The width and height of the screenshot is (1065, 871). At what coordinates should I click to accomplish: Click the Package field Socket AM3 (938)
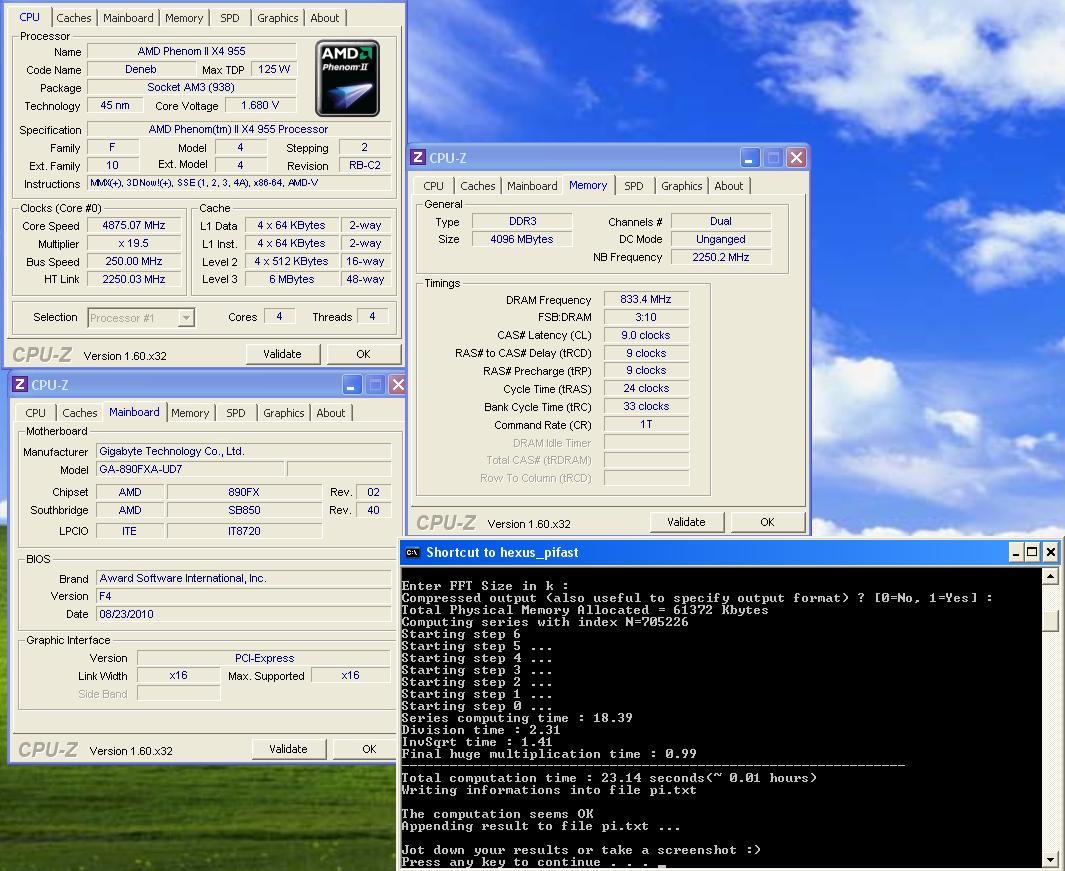tap(192, 87)
